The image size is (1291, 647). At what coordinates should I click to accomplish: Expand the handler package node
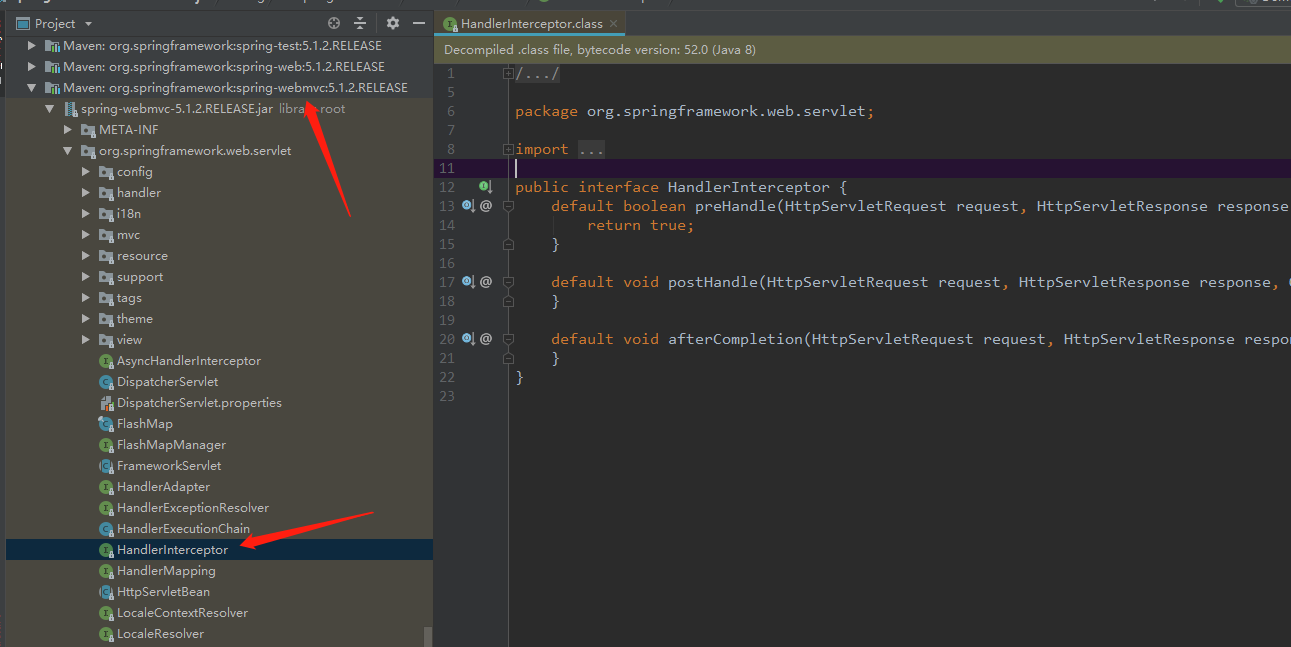pos(86,192)
